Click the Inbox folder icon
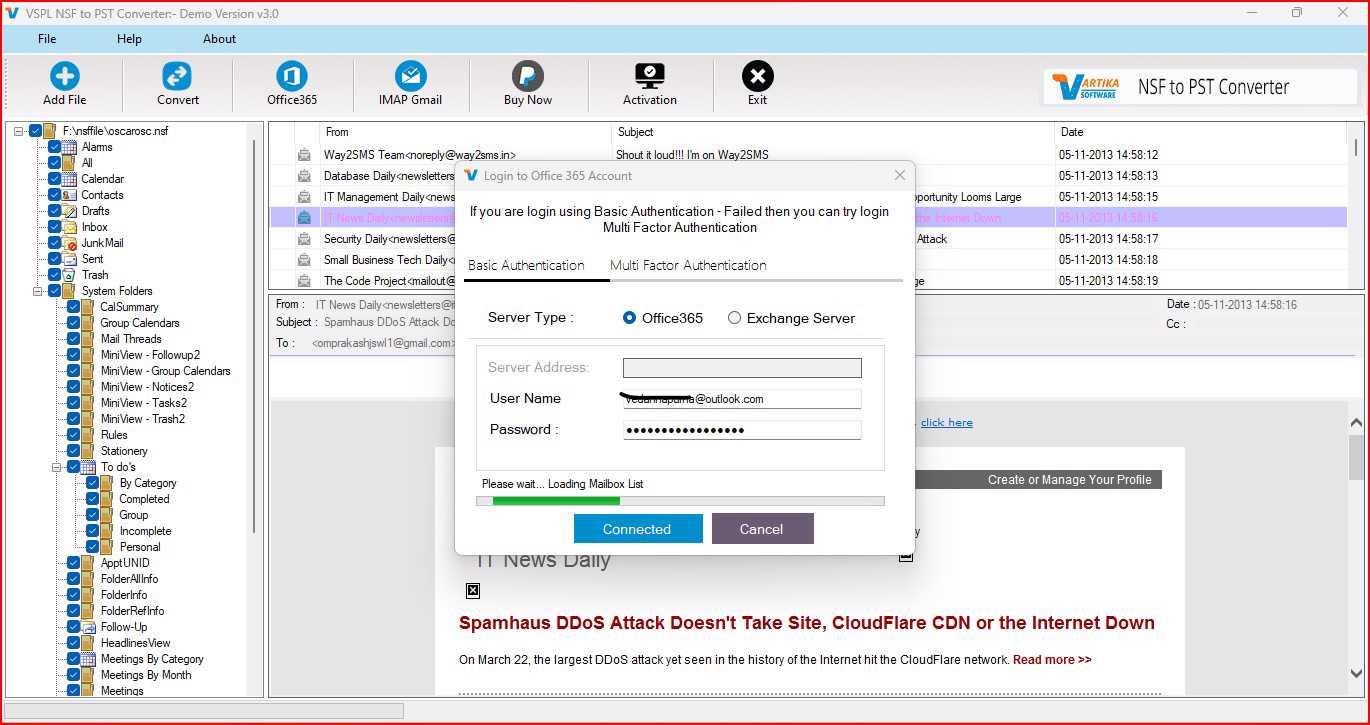 pyautogui.click(x=70, y=227)
